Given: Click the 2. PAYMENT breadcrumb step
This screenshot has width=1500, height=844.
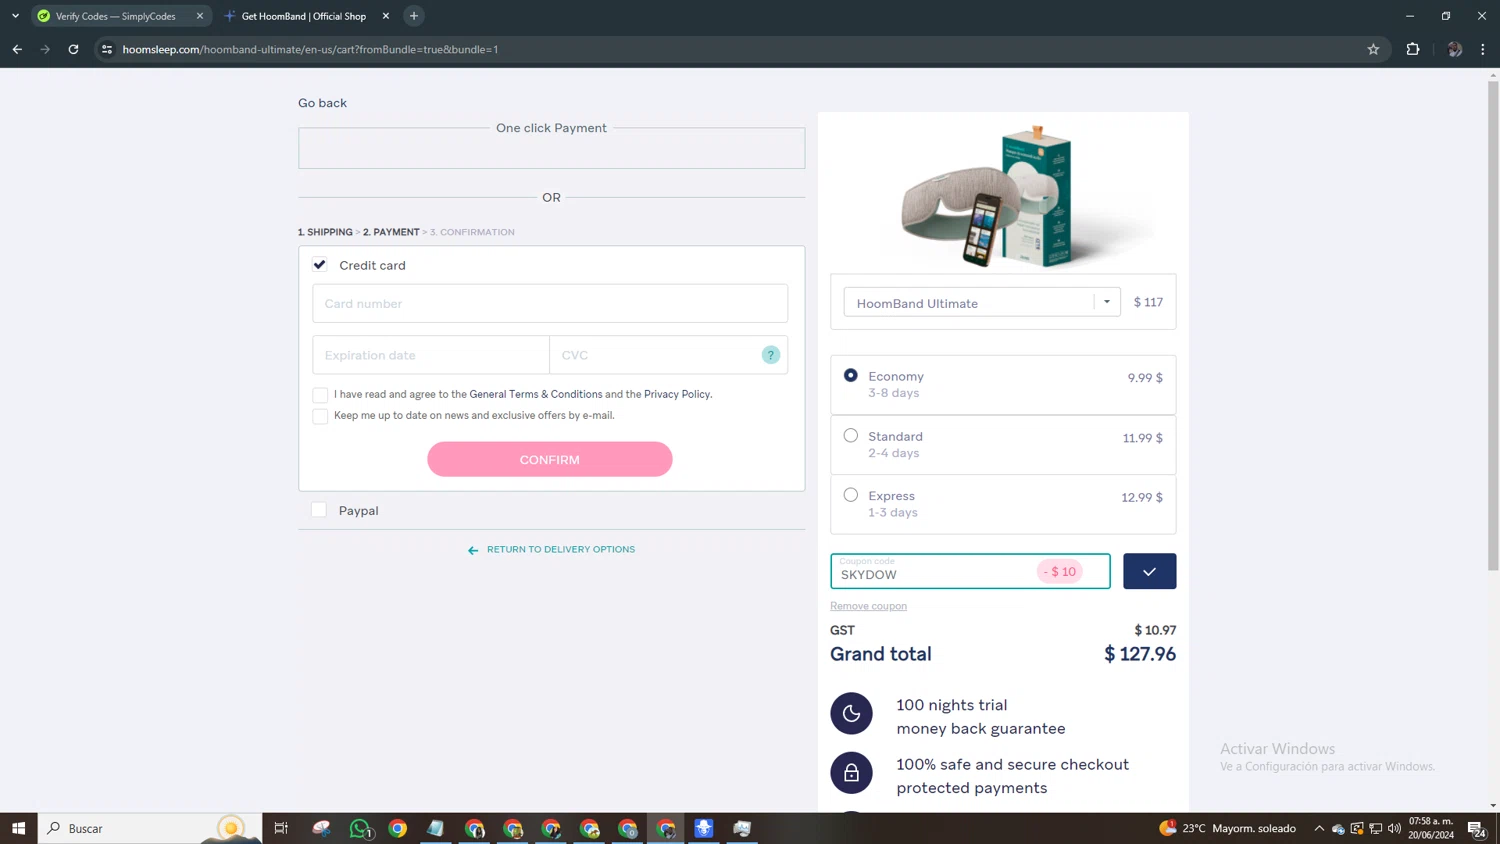Looking at the screenshot, I should [x=391, y=232].
